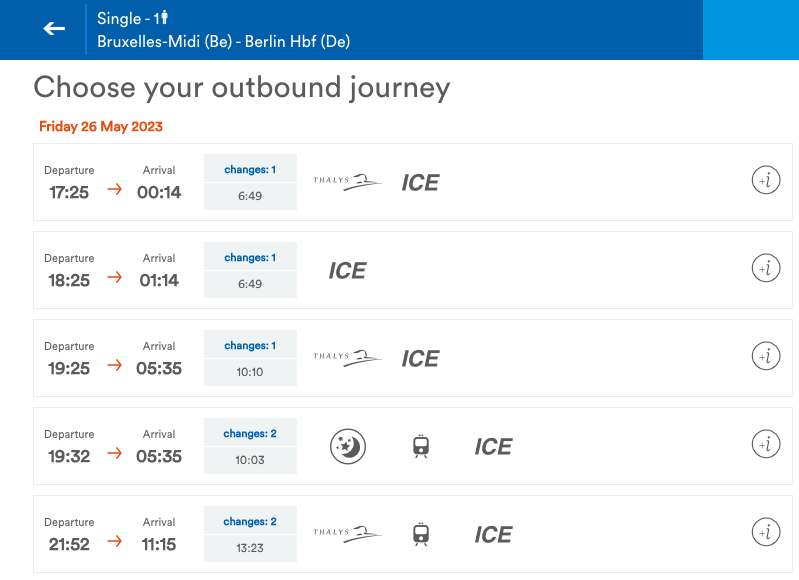Expand changes: 2 for 19:32 departure
799x580 pixels.
pos(250,433)
